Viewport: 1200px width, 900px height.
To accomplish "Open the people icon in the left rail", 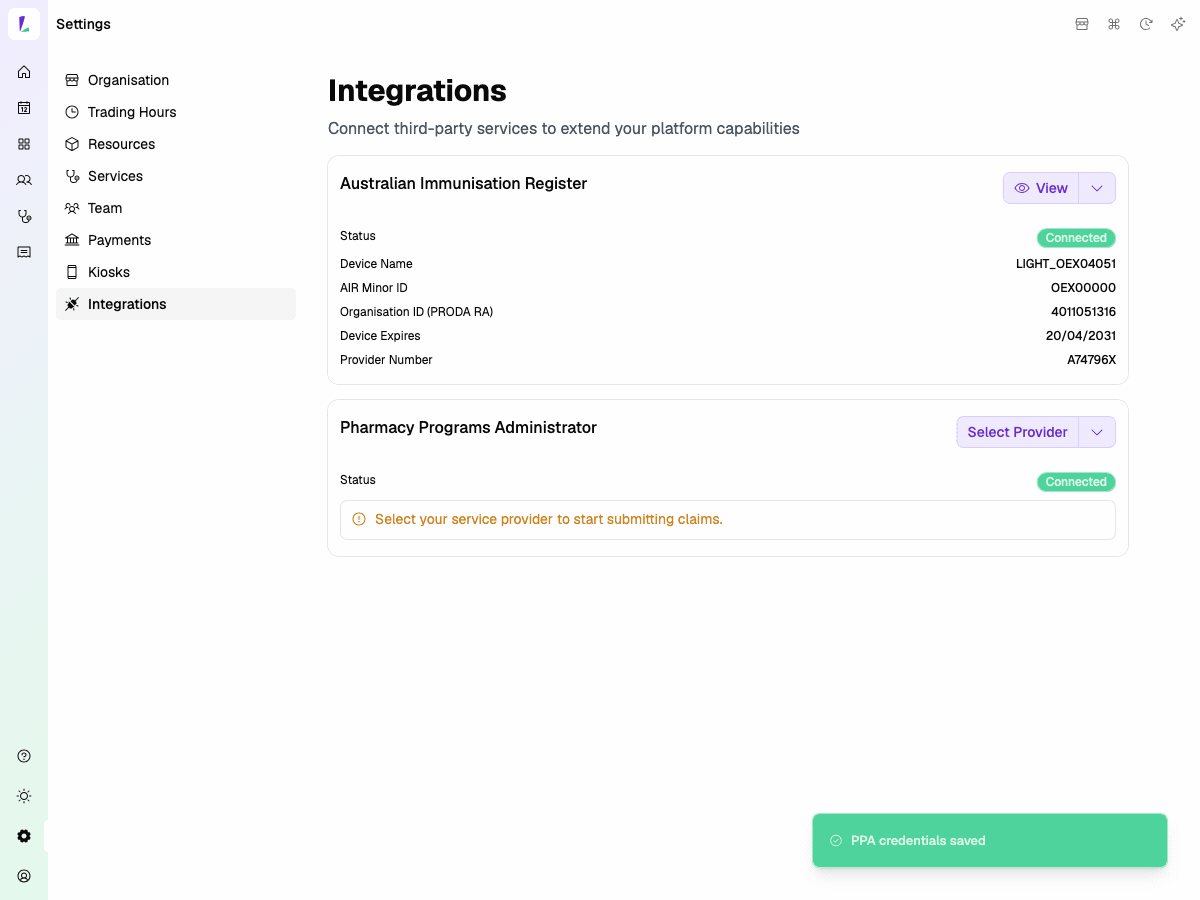I will pyautogui.click(x=24, y=180).
